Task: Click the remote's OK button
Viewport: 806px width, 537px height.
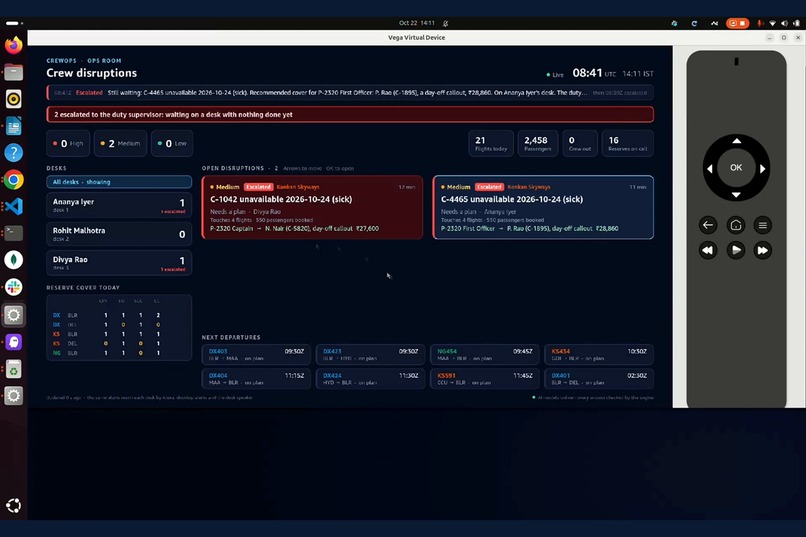Action: (736, 168)
